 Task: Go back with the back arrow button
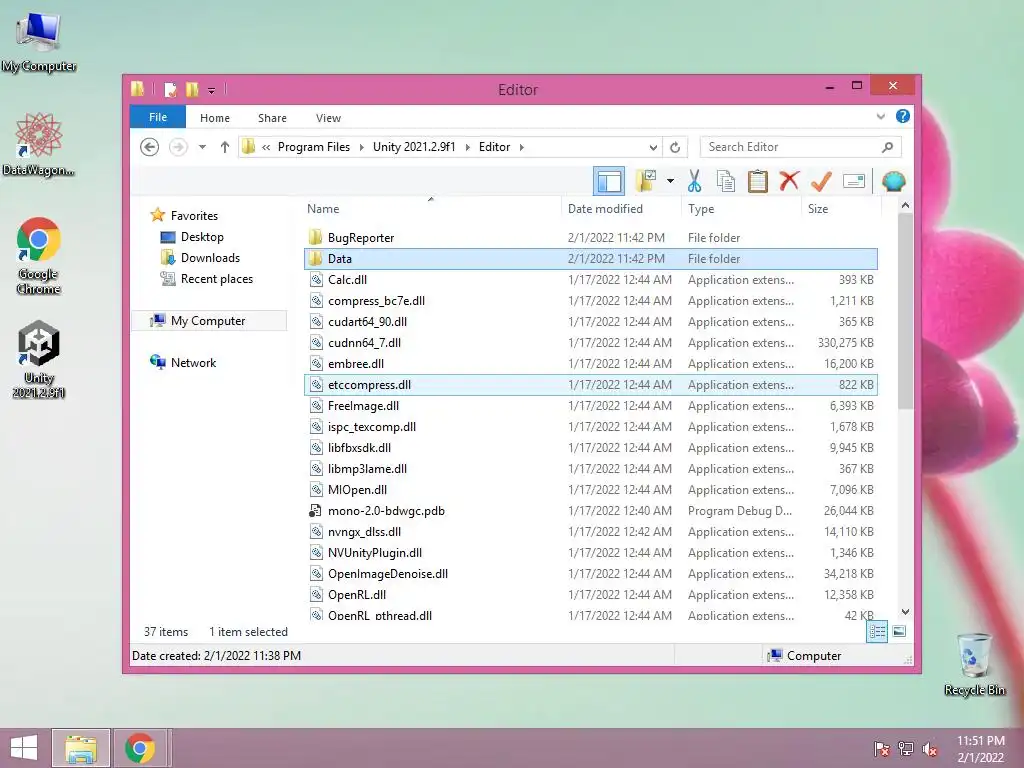(150, 147)
